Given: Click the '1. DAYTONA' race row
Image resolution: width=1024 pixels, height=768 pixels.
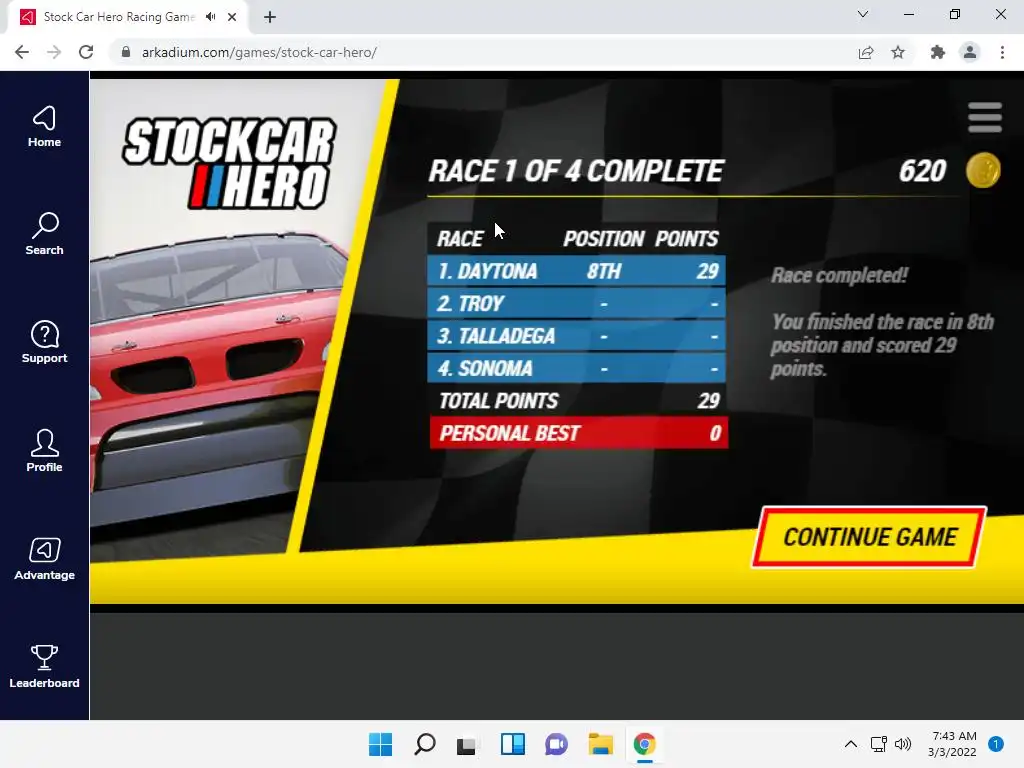Looking at the screenshot, I should coord(577,270).
